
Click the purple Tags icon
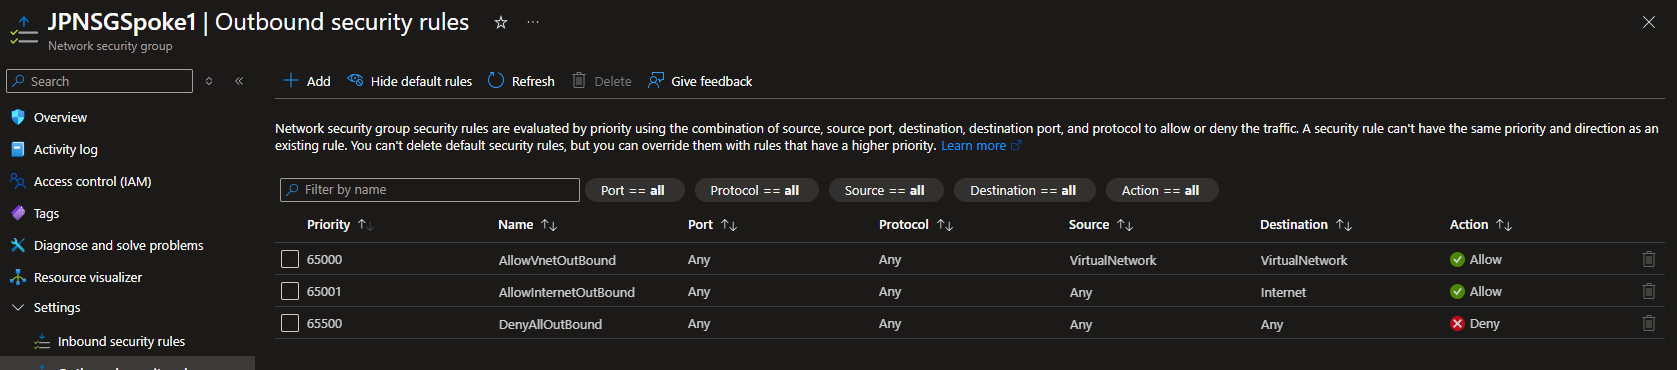coord(18,213)
